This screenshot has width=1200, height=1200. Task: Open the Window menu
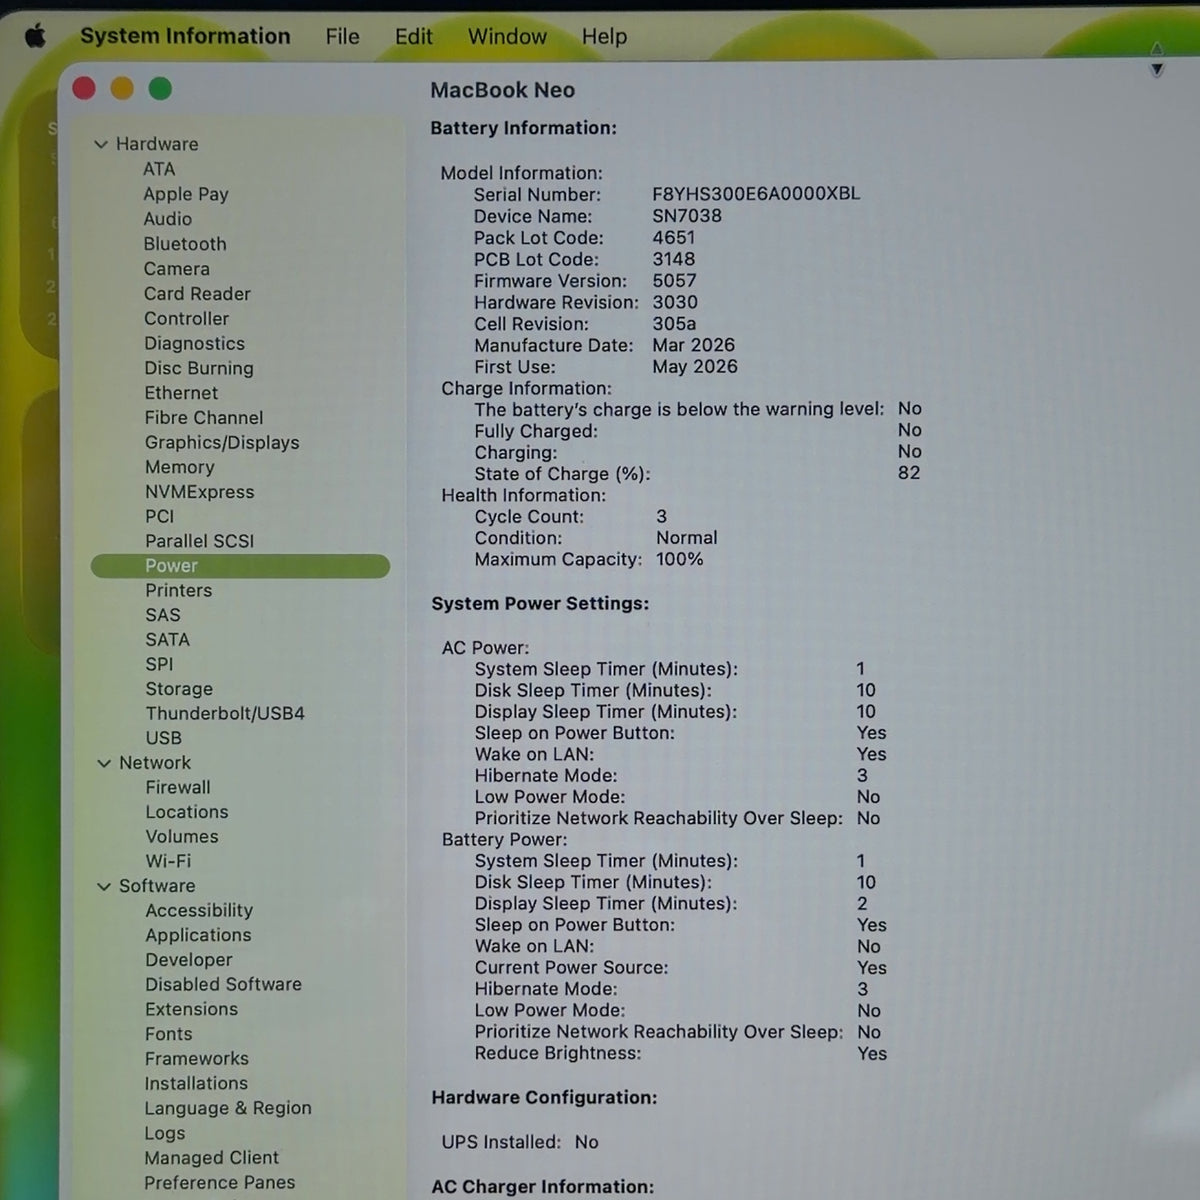point(507,36)
